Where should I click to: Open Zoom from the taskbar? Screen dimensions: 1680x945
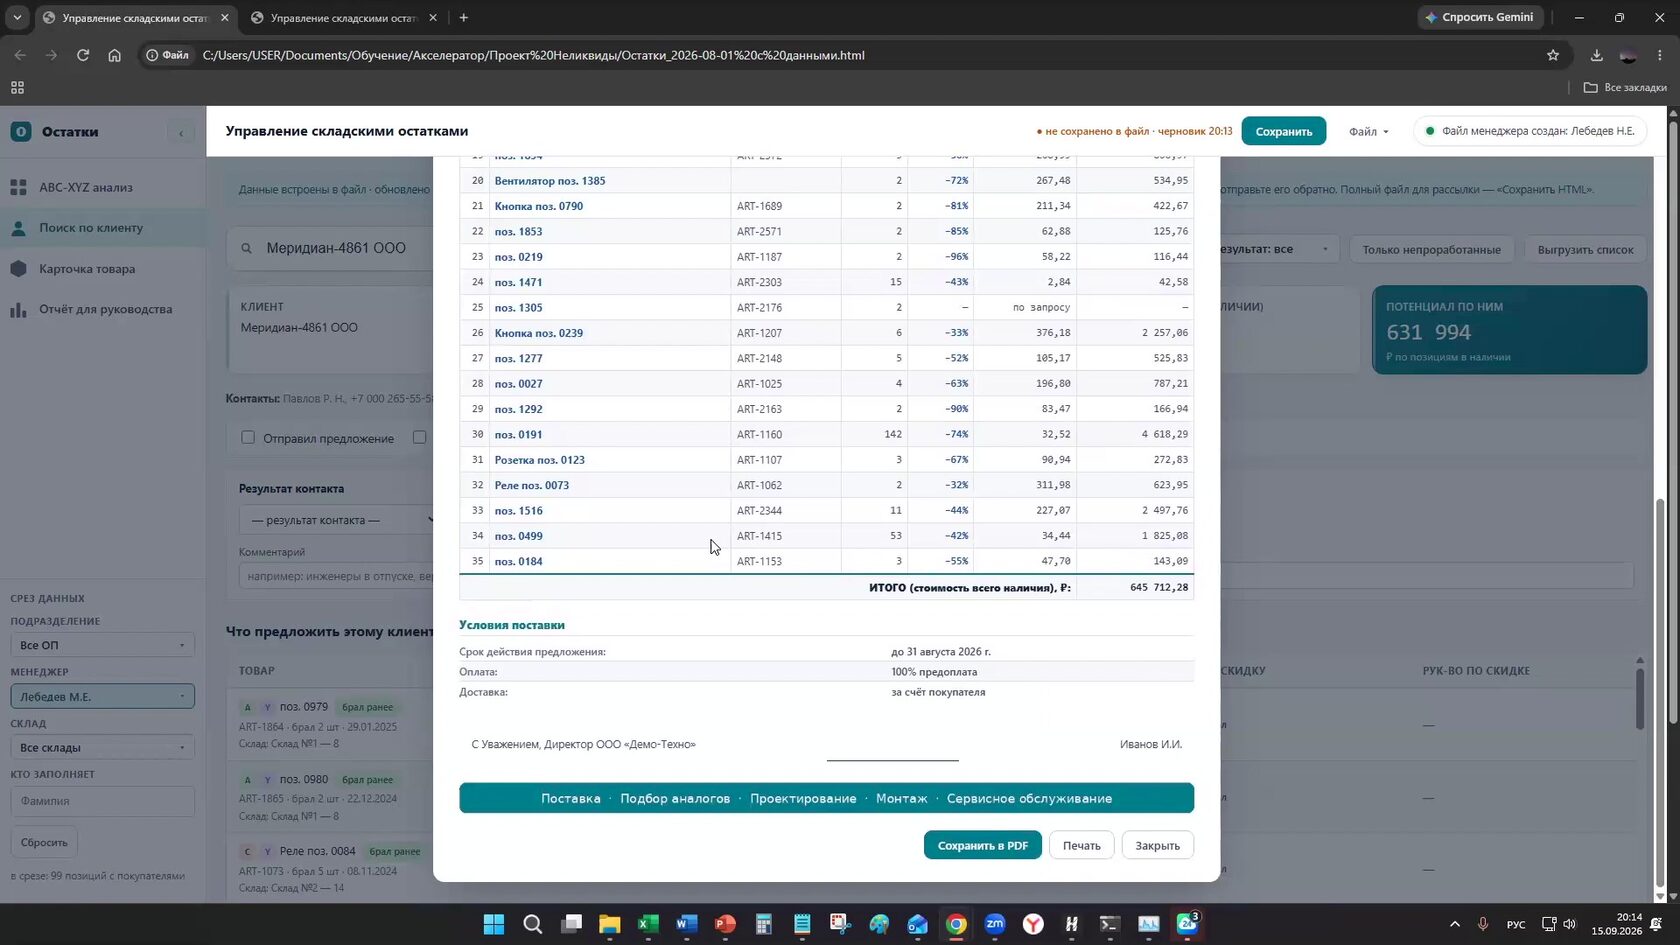[995, 924]
